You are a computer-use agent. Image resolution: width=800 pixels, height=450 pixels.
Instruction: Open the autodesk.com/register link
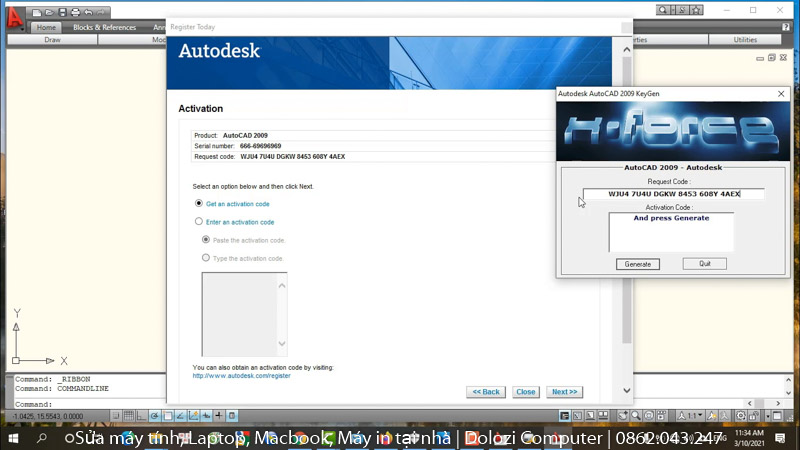click(241, 376)
